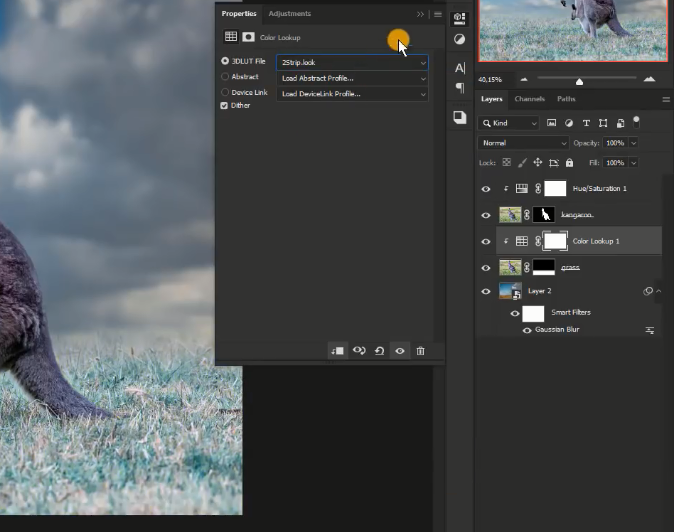Filter layers by type (T) icon

tap(585, 123)
